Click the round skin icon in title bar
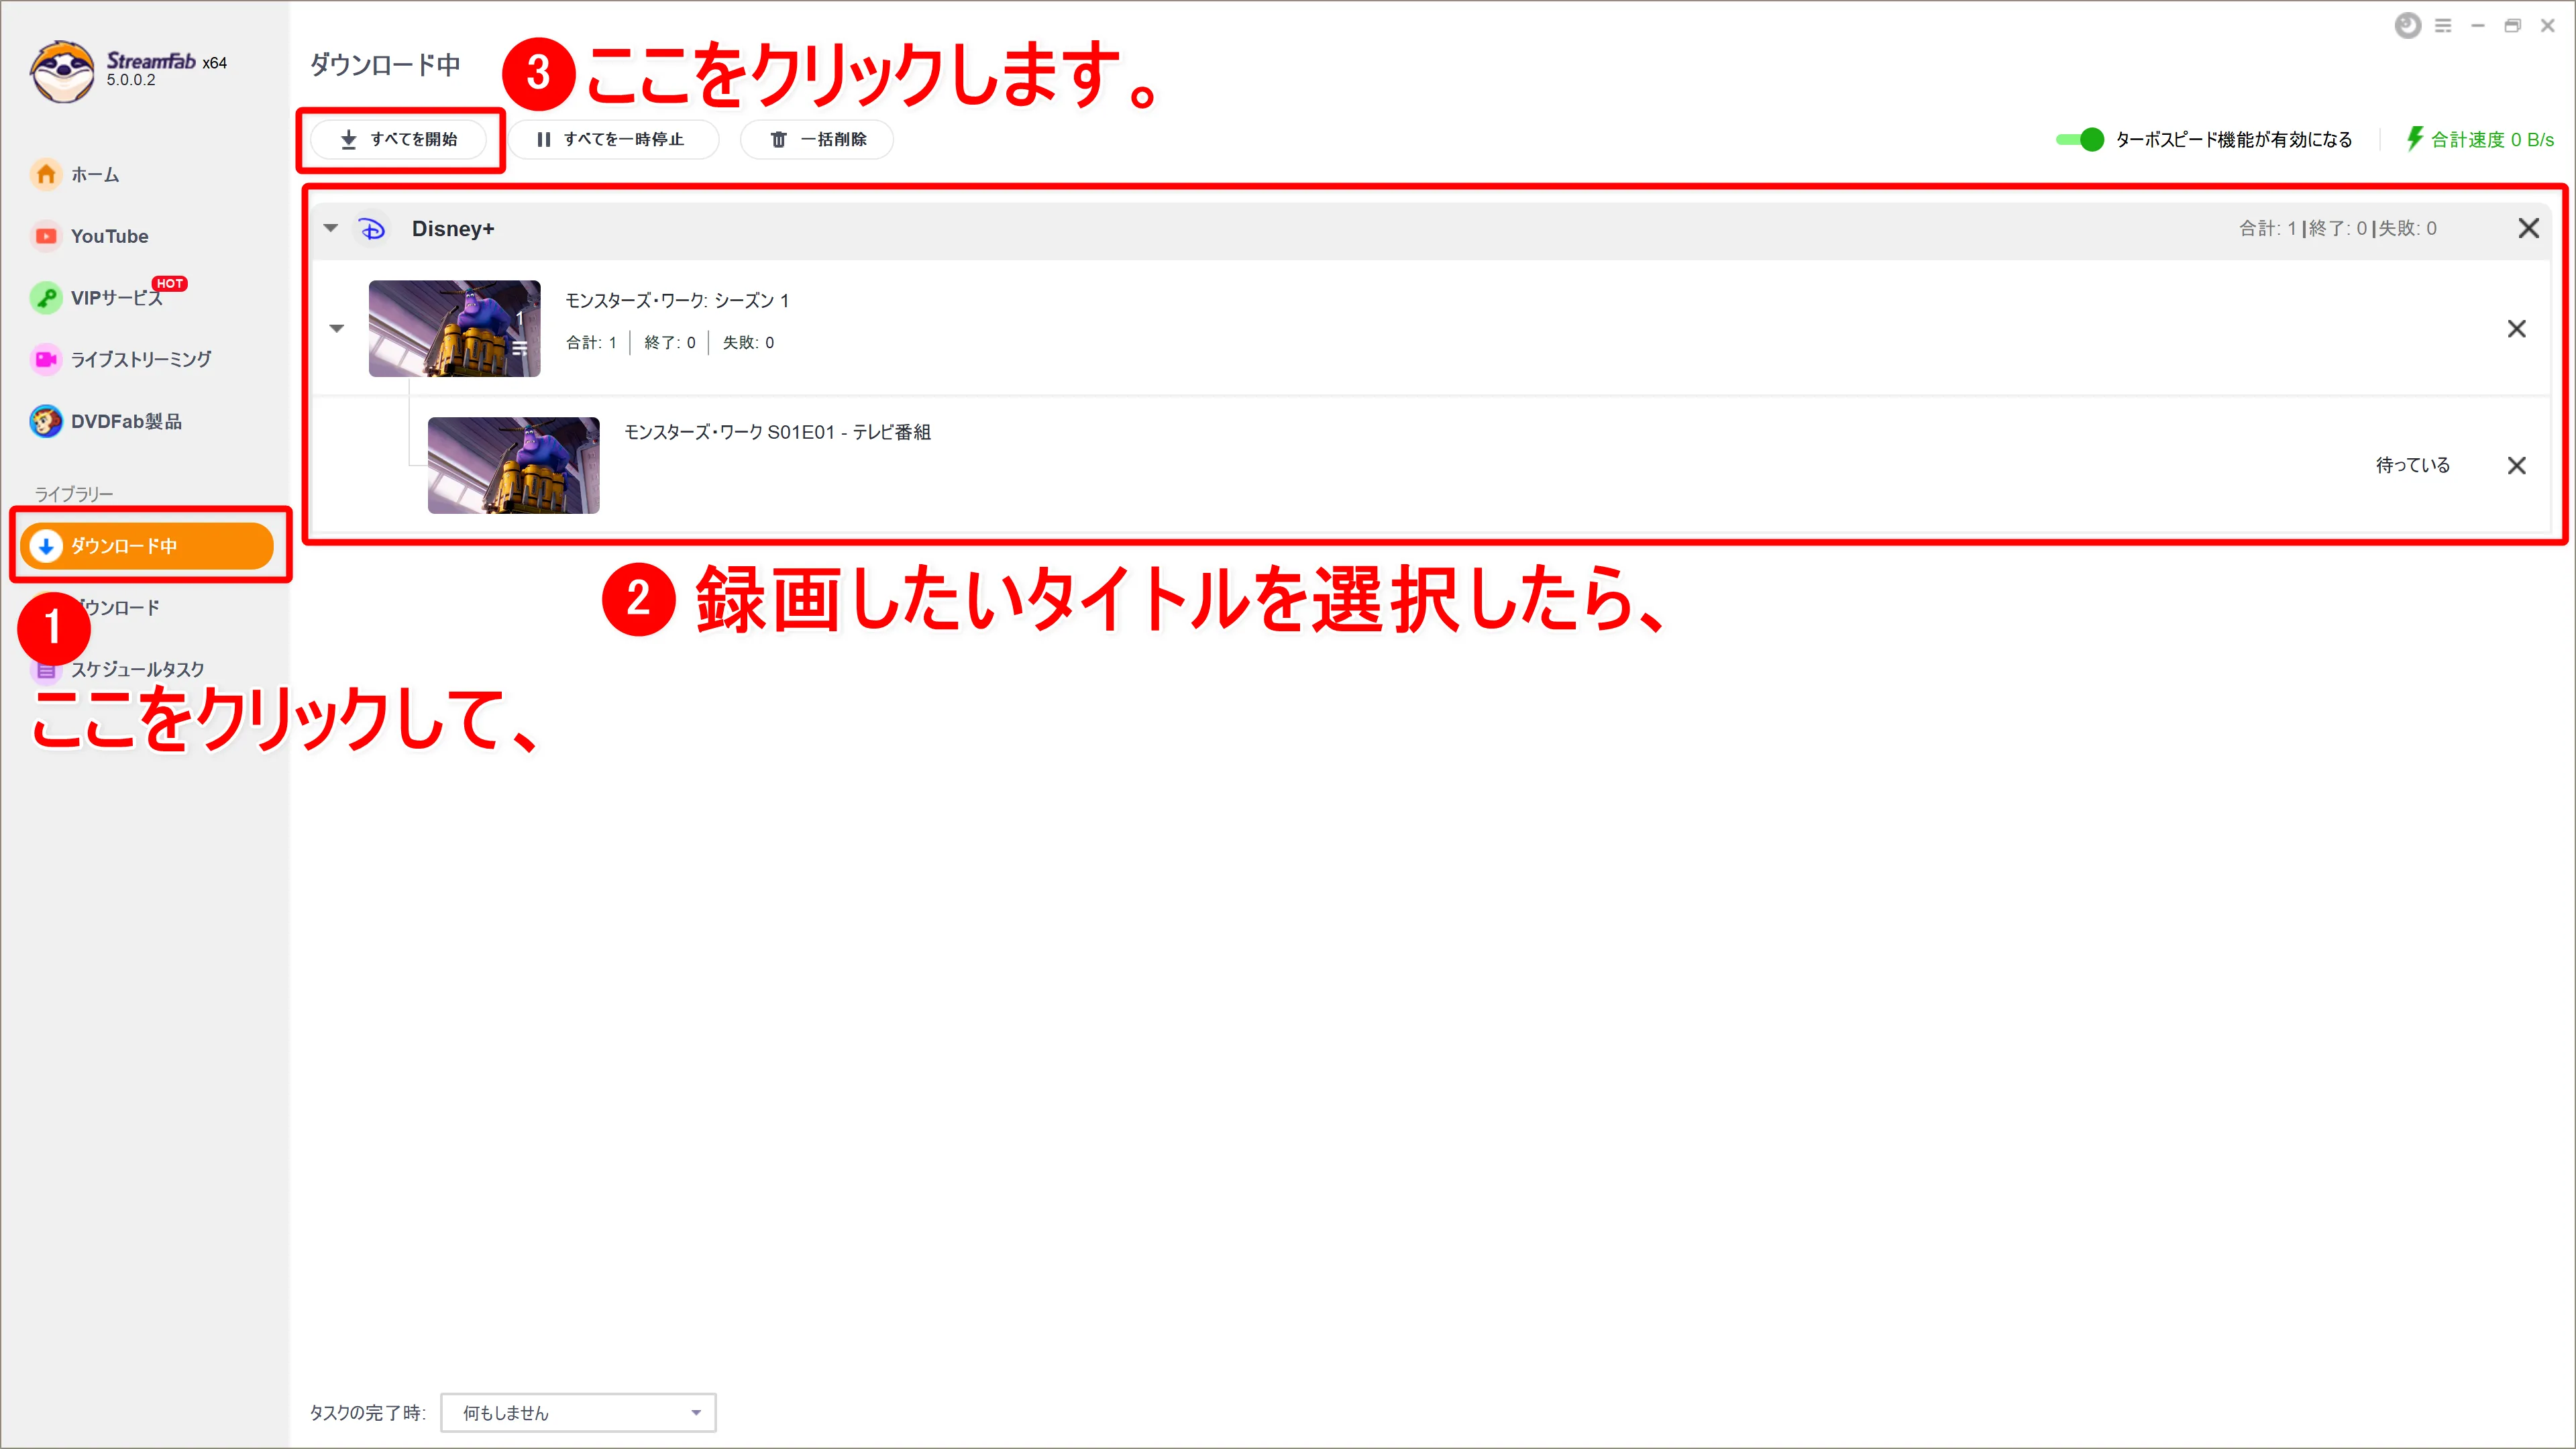2576x1449 pixels. (2407, 25)
